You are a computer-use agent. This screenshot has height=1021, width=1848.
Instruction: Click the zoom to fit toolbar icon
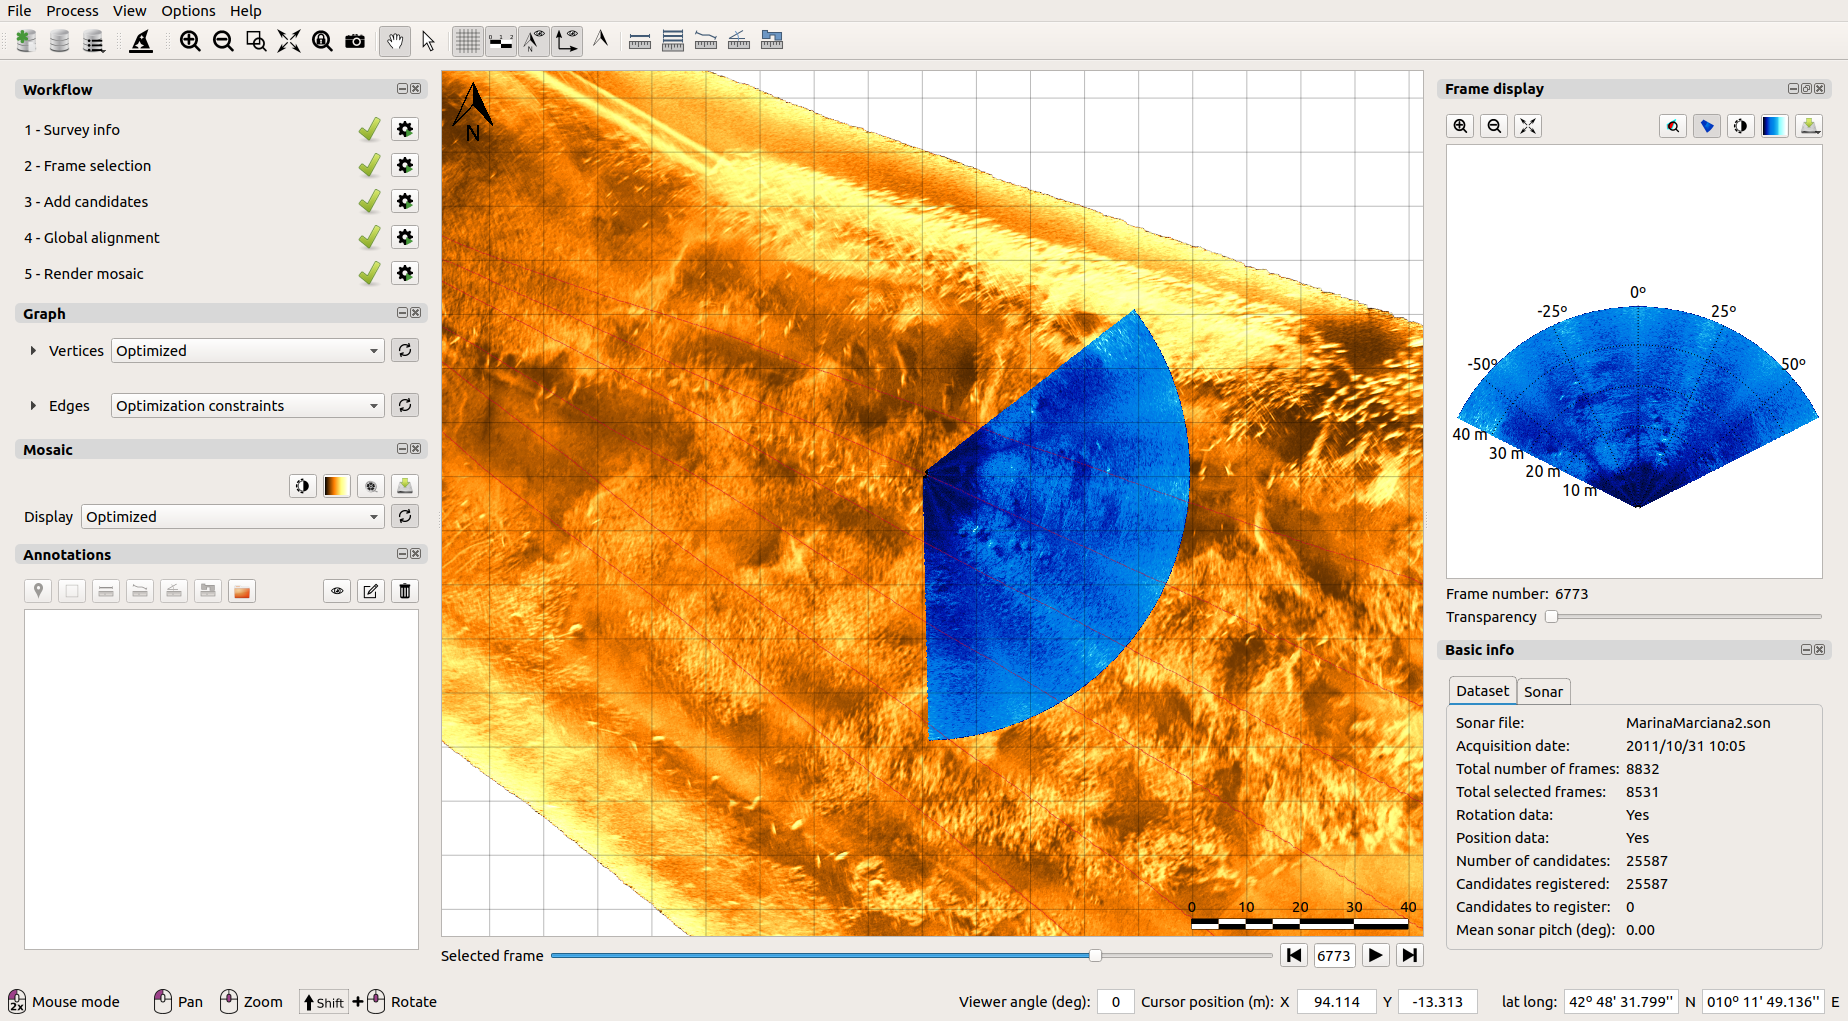pos(289,41)
